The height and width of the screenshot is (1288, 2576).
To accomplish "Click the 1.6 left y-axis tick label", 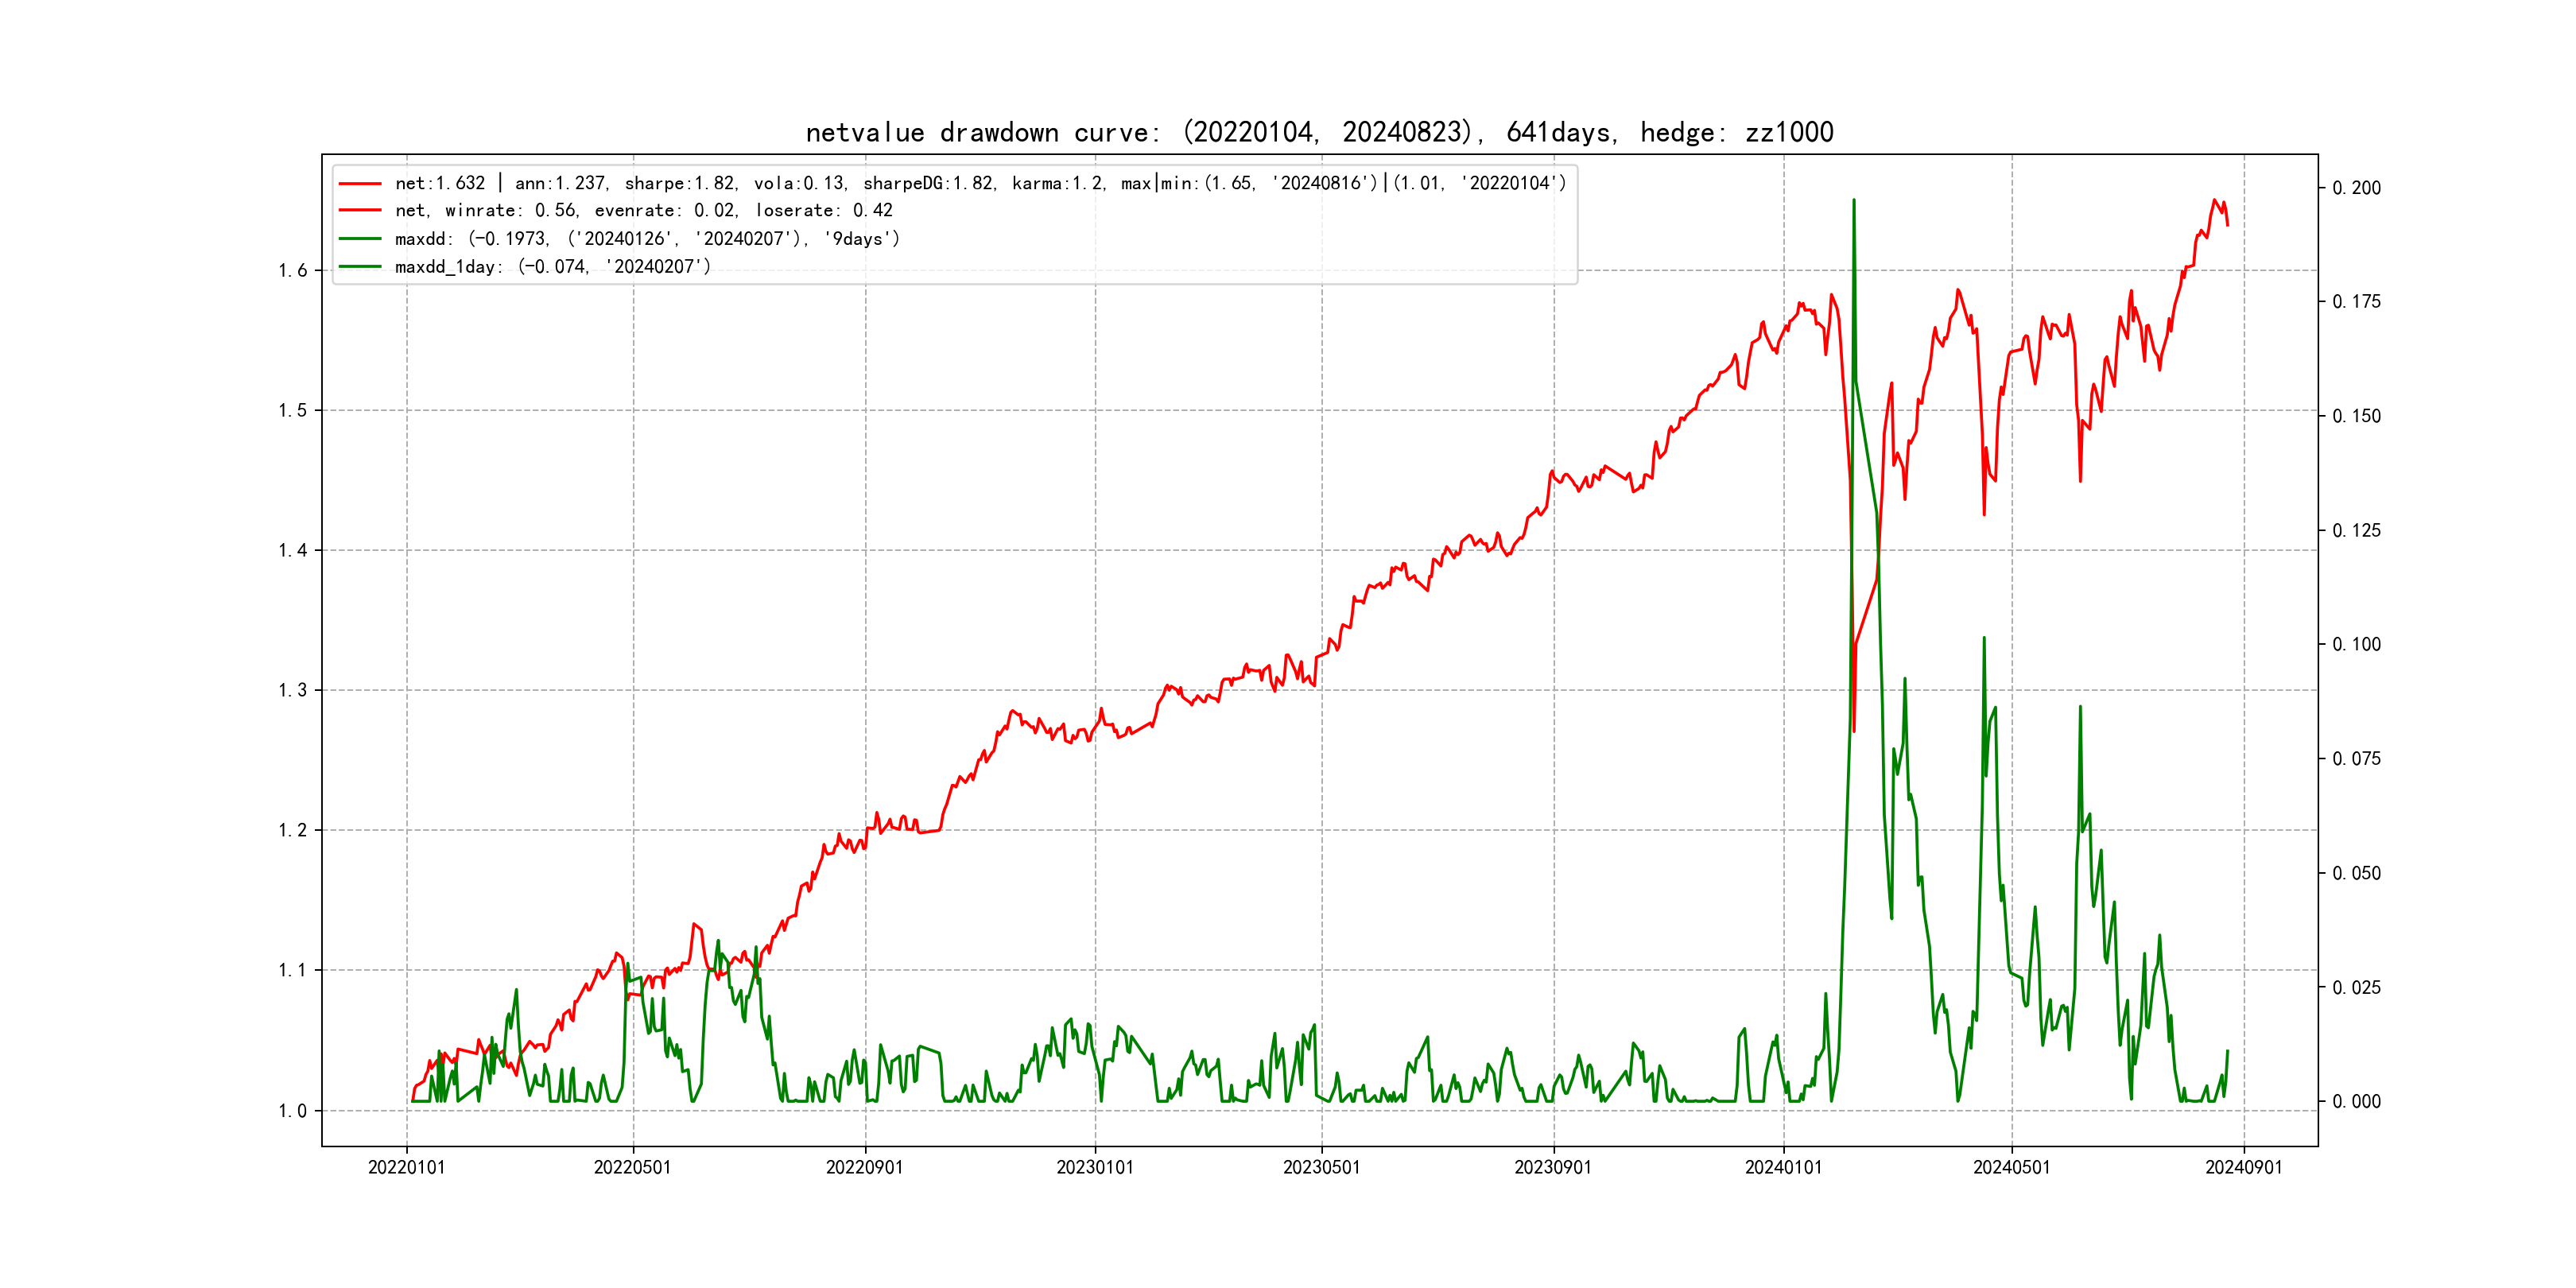I will (292, 271).
